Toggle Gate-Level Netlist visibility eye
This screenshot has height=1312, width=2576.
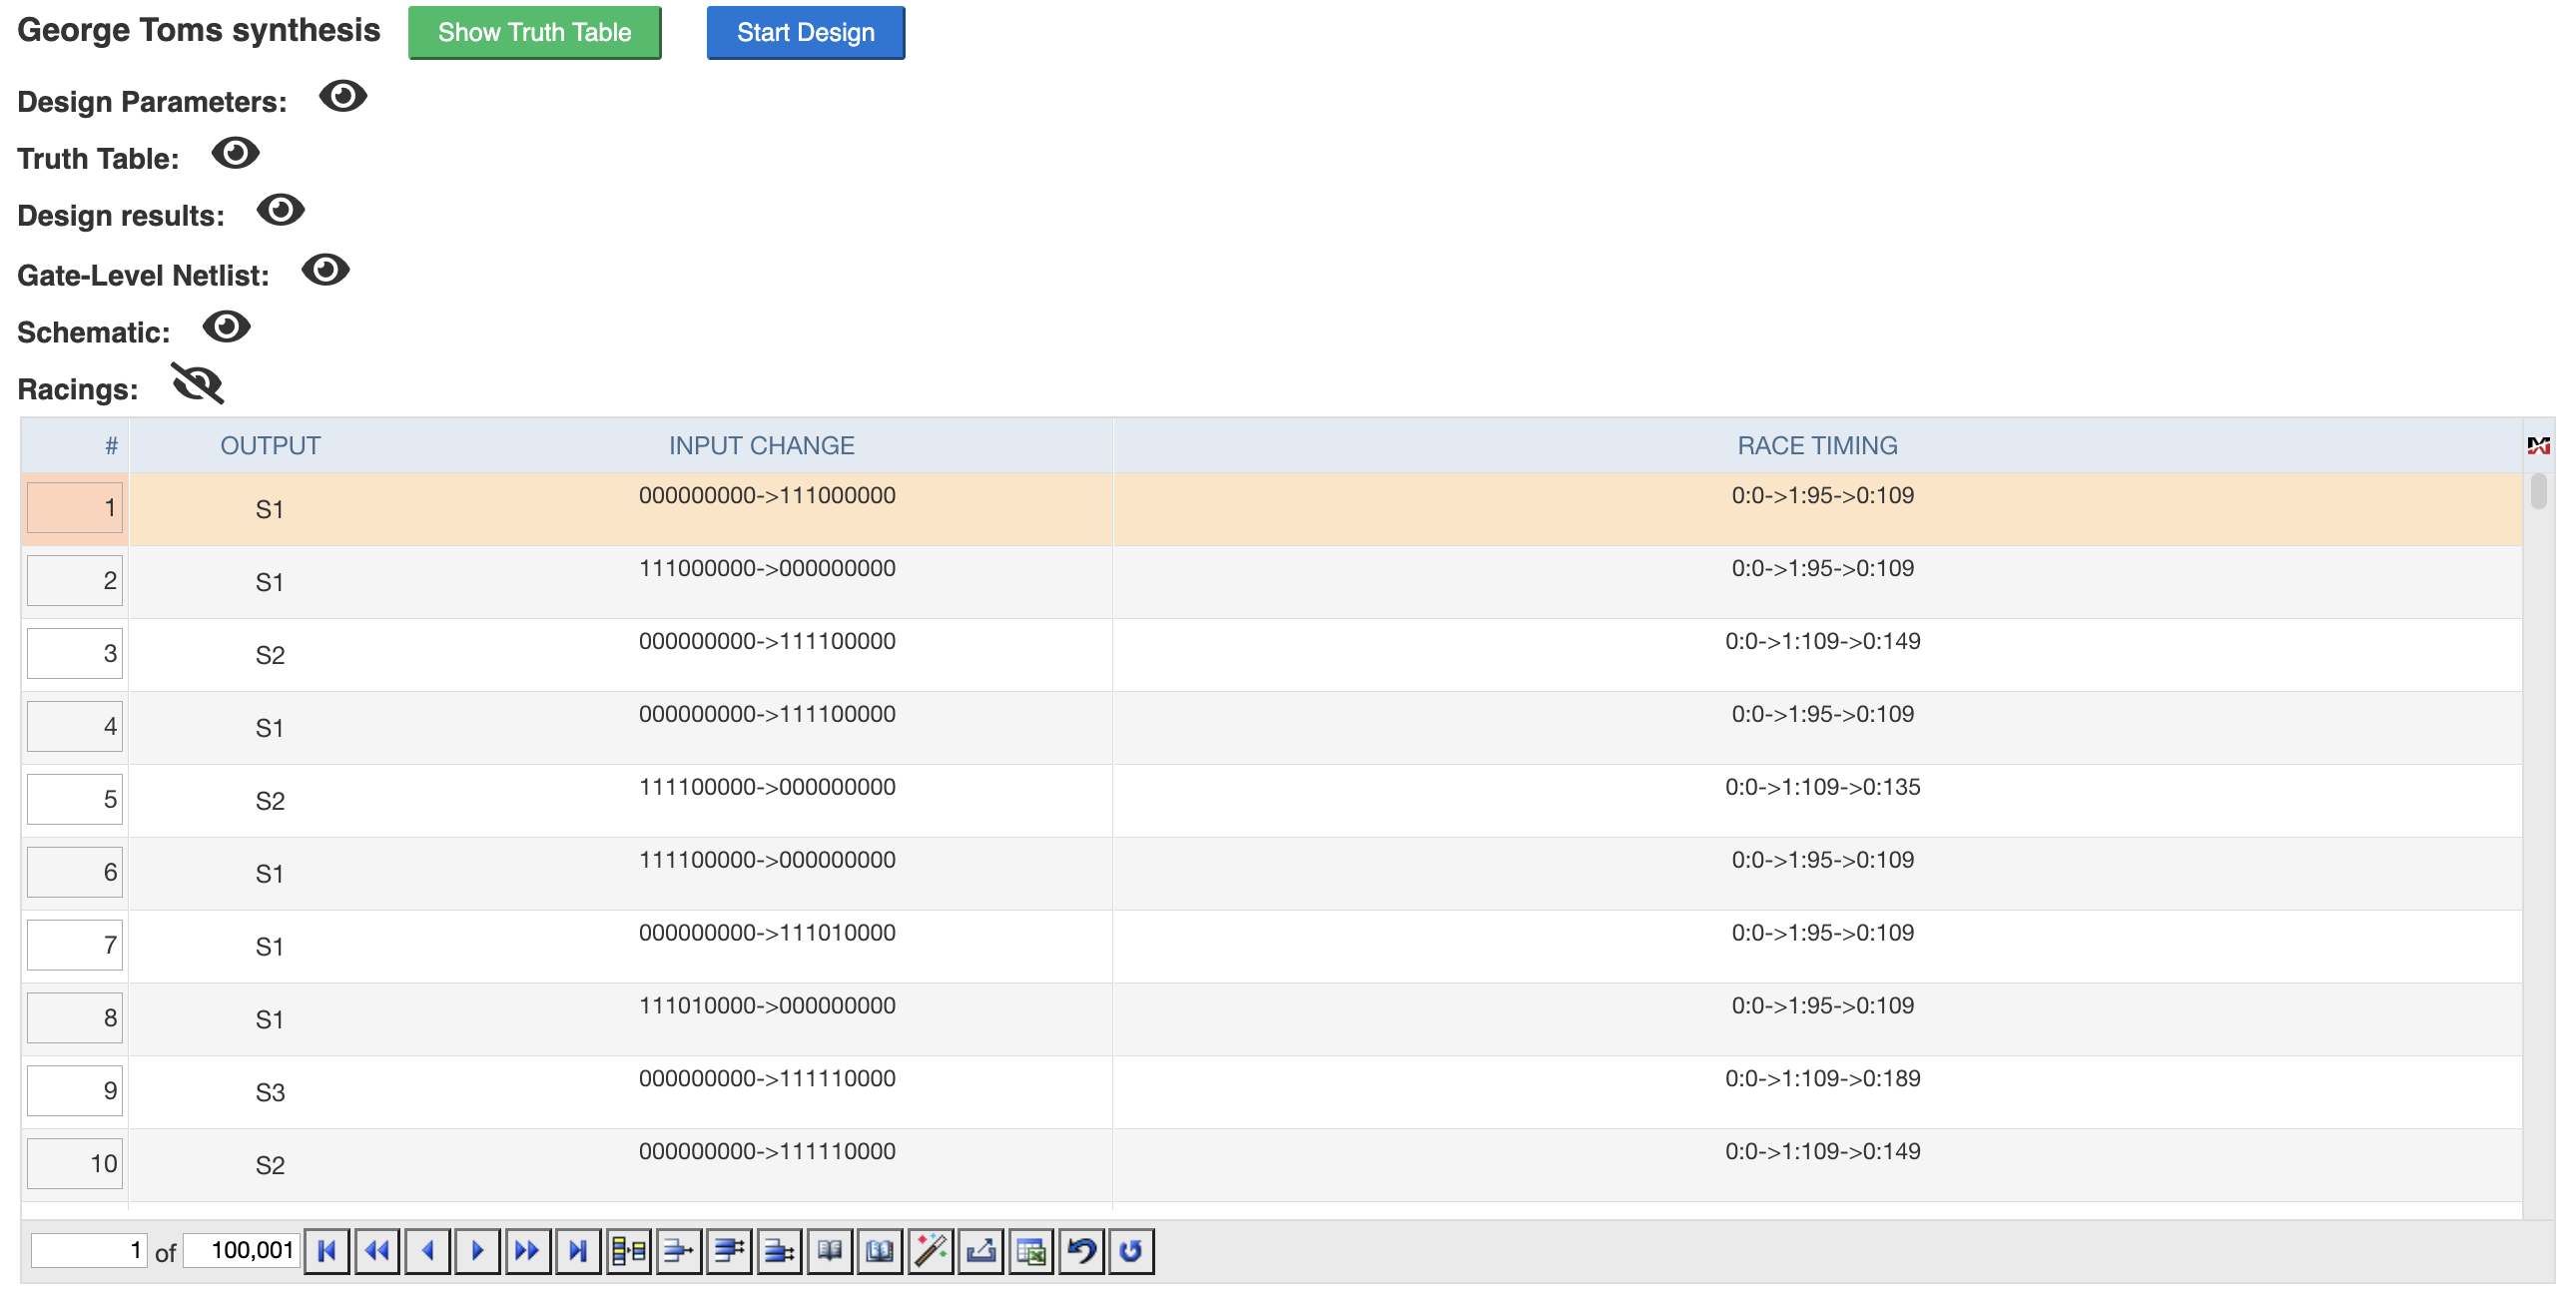click(326, 270)
